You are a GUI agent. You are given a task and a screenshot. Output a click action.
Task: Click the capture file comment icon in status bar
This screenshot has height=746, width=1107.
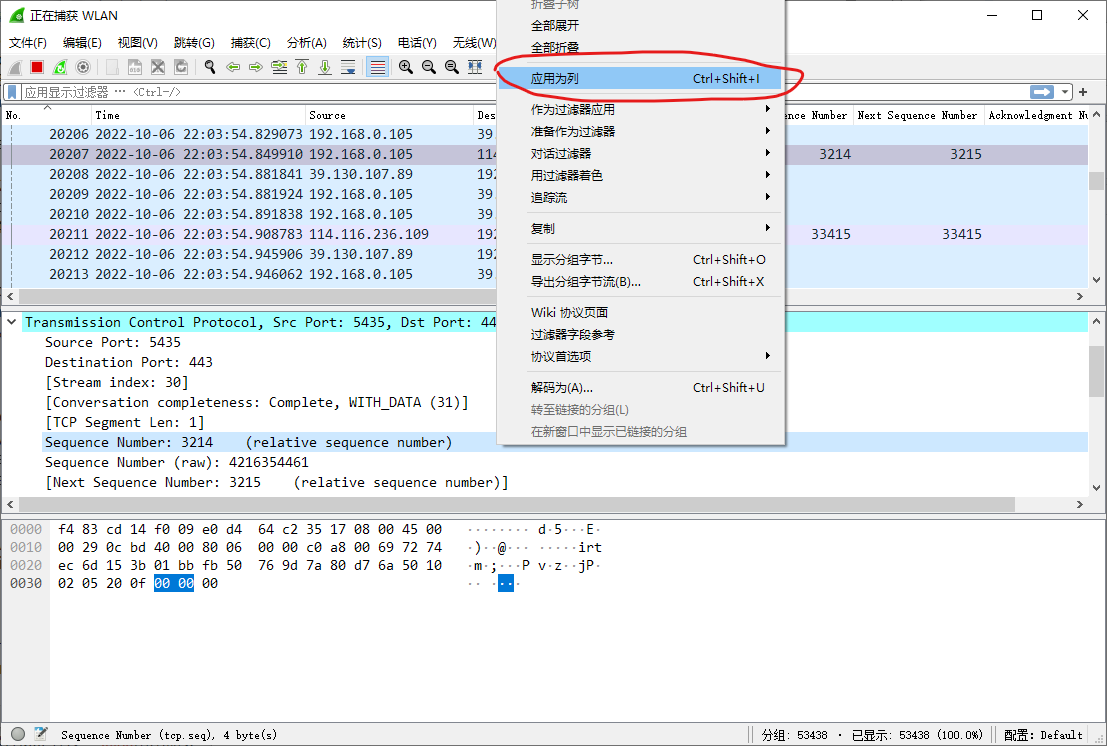(41, 734)
